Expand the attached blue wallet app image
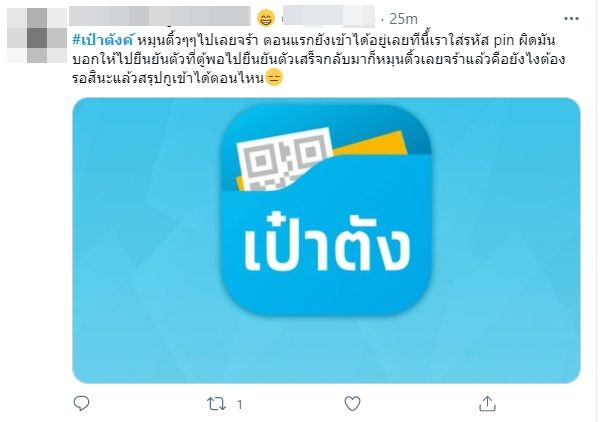The image size is (600, 422). click(326, 241)
